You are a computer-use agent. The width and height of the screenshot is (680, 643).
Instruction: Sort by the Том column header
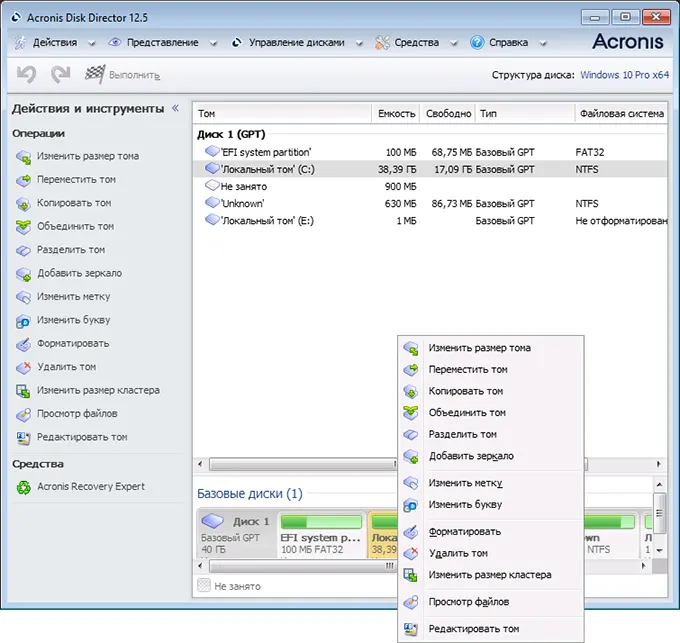(282, 114)
